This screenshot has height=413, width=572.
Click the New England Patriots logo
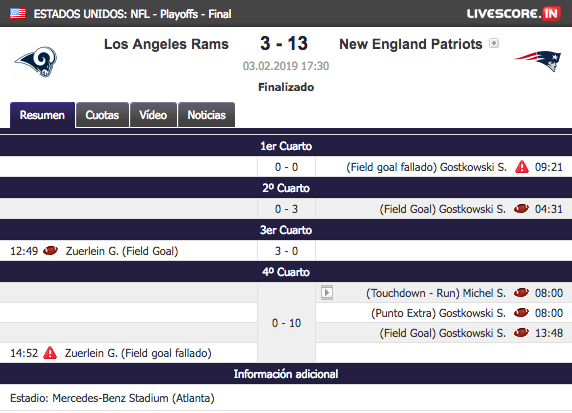tap(538, 61)
